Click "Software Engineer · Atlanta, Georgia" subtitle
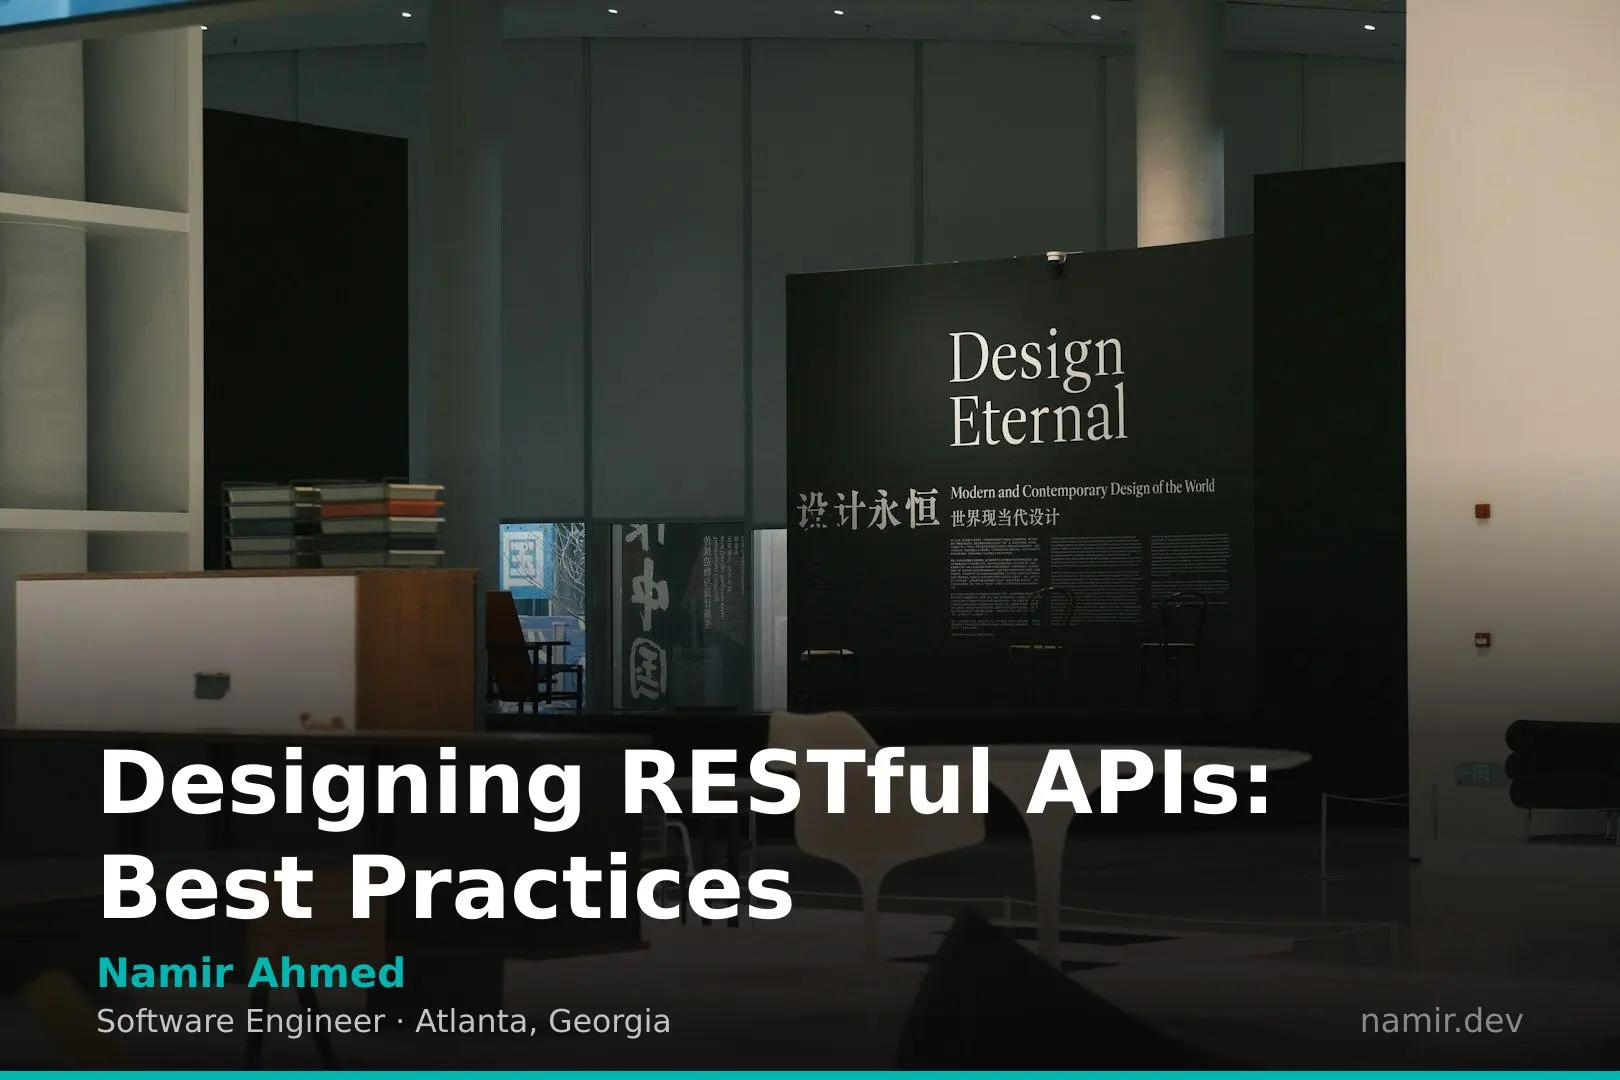This screenshot has height=1080, width=1620. pos(383,1021)
